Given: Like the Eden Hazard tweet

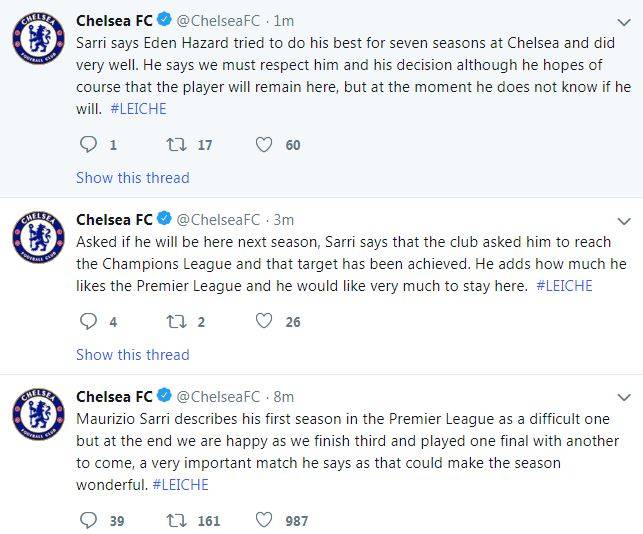Looking at the screenshot, I should point(264,145).
